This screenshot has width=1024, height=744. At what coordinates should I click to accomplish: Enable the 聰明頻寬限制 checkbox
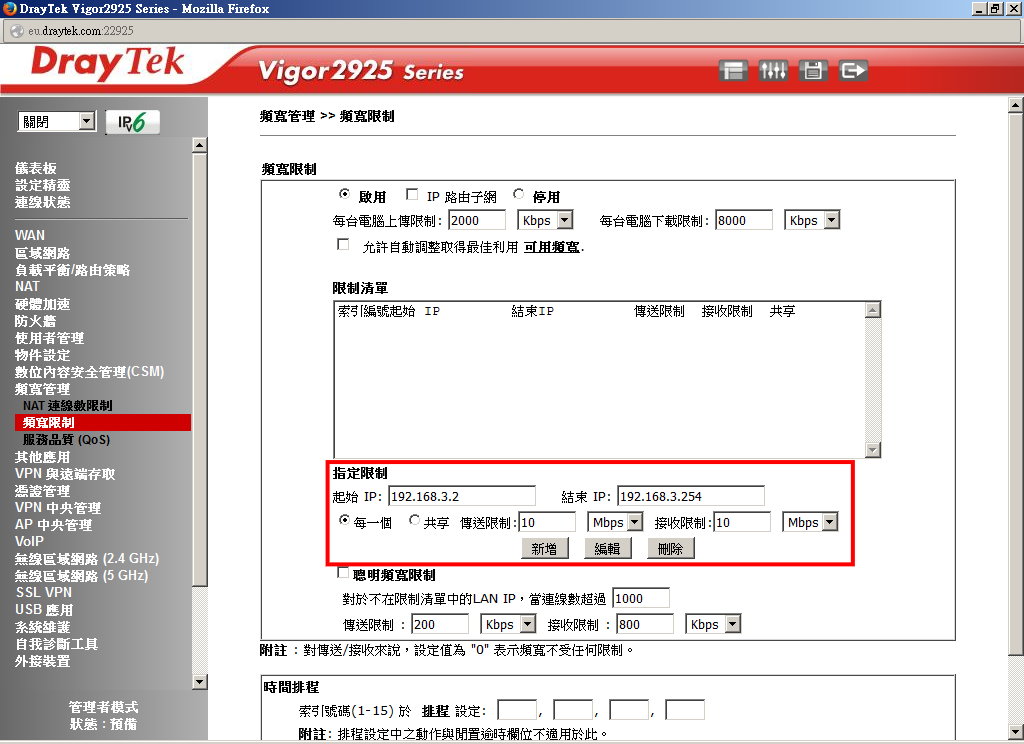pyautogui.click(x=343, y=574)
